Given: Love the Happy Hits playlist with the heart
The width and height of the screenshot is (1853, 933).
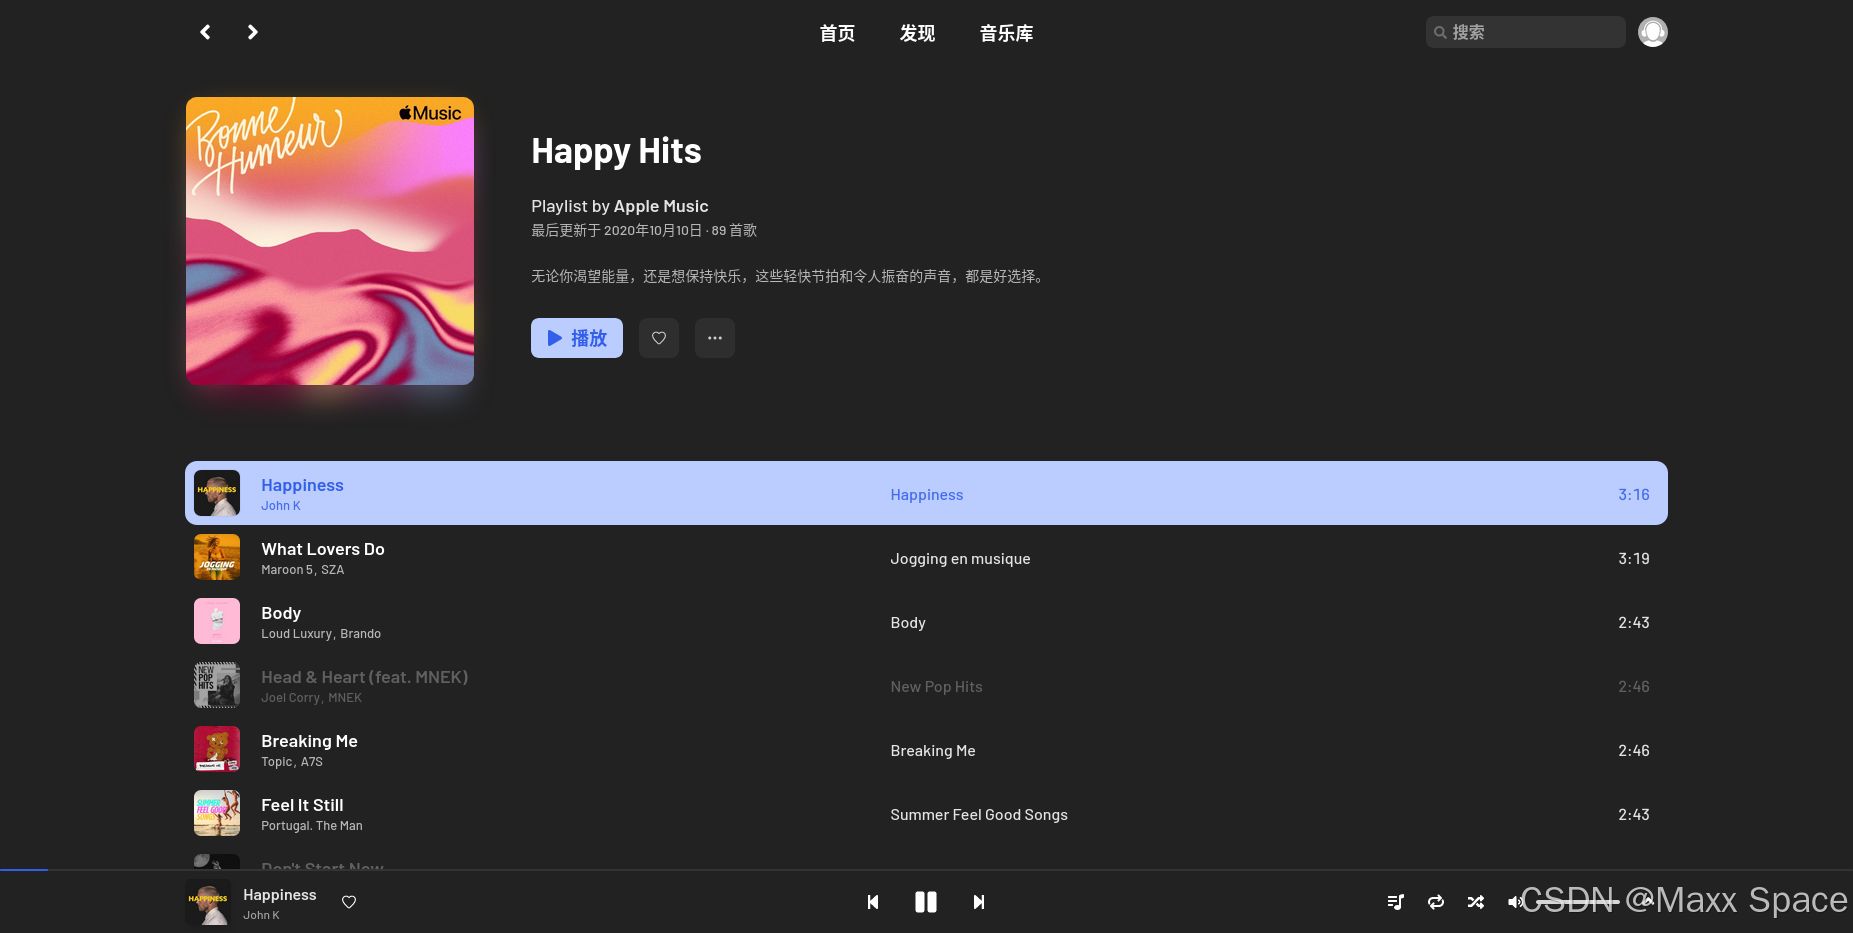Looking at the screenshot, I should pos(658,338).
